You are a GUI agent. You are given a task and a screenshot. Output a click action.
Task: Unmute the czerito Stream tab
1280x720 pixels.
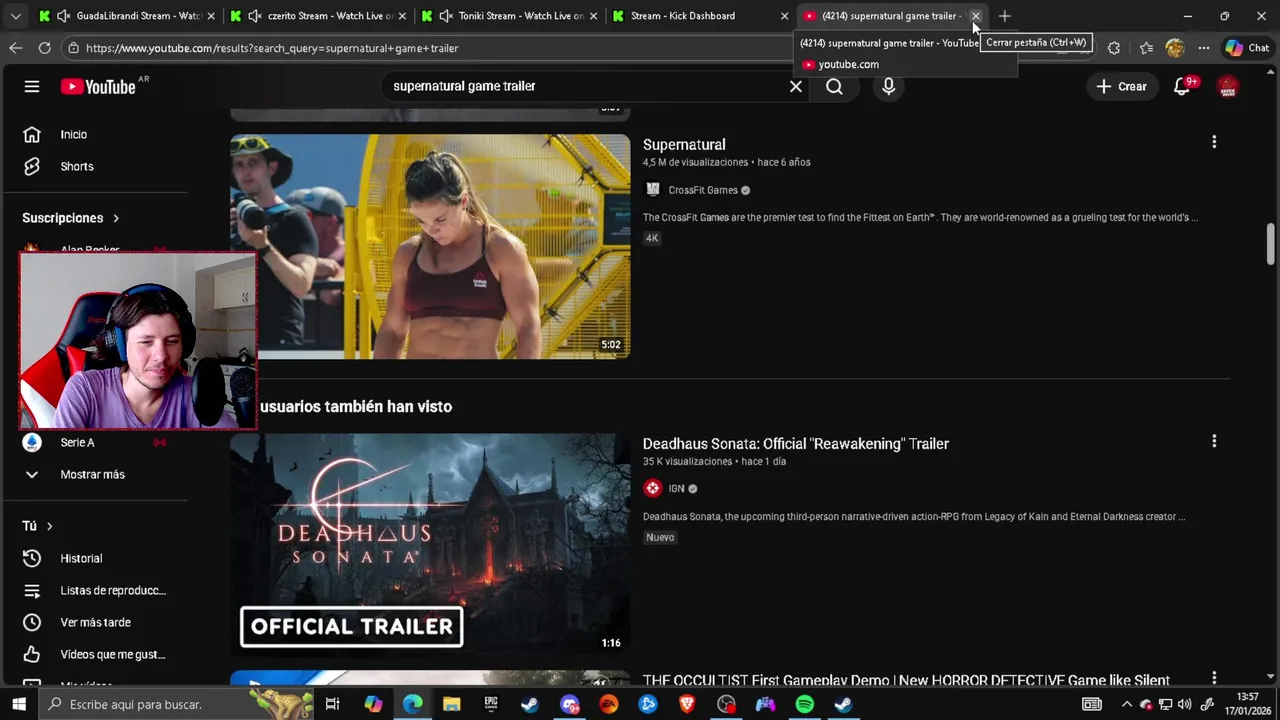[x=255, y=16]
